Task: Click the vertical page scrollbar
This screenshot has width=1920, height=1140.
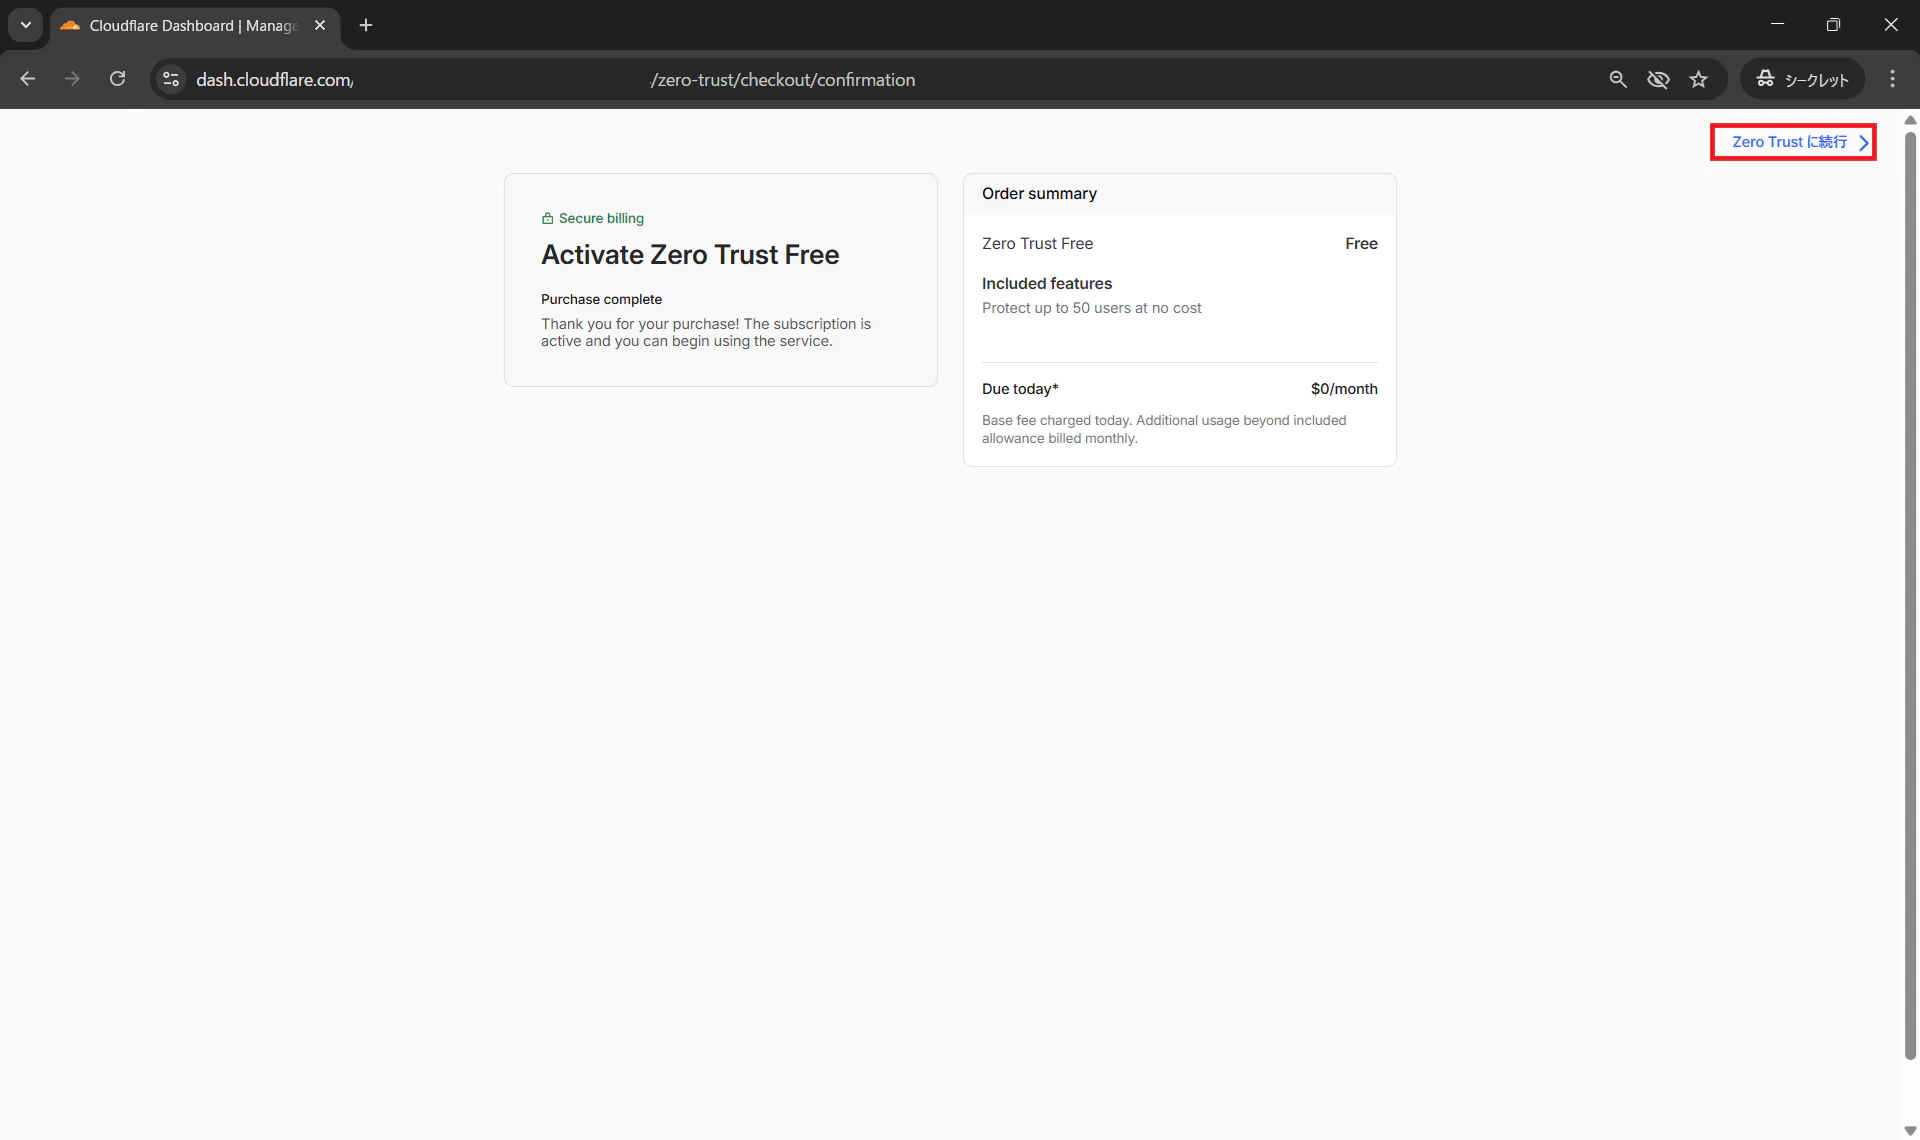Action: pyautogui.click(x=1910, y=594)
